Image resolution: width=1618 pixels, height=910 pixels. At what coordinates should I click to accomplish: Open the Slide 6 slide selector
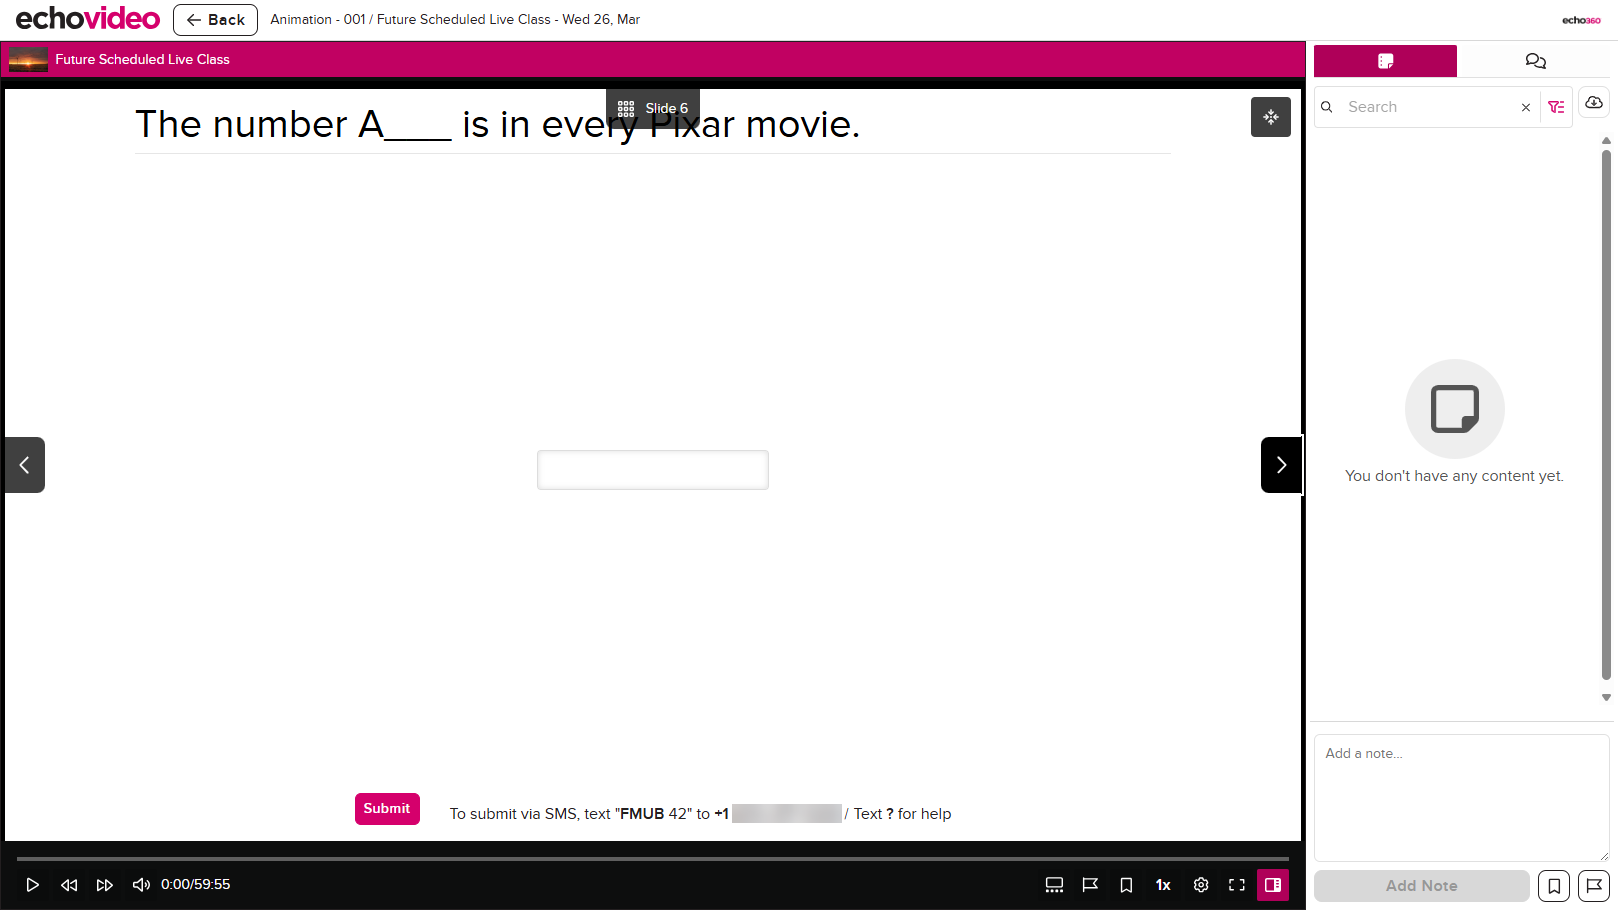click(x=652, y=108)
